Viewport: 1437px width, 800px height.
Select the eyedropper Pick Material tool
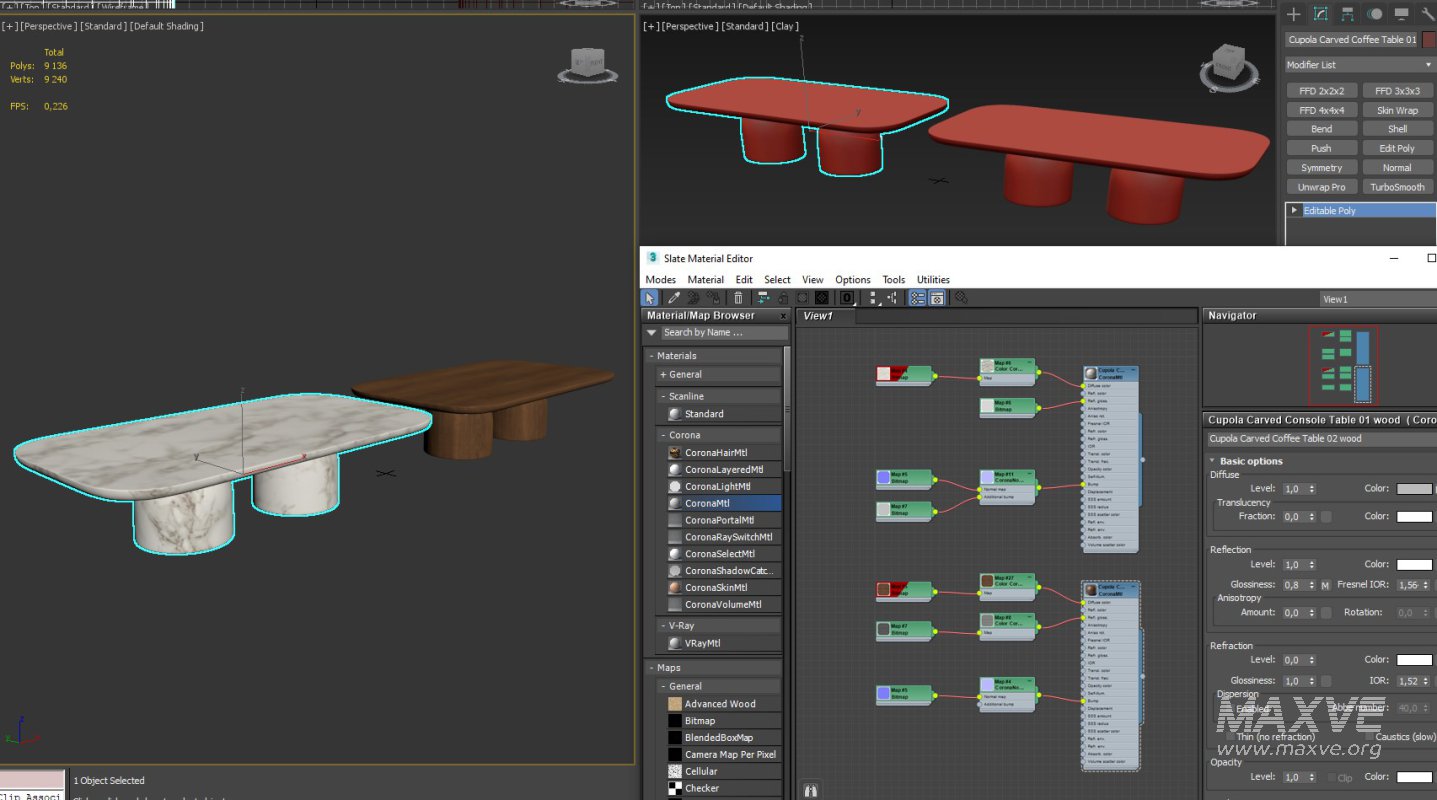(x=674, y=298)
